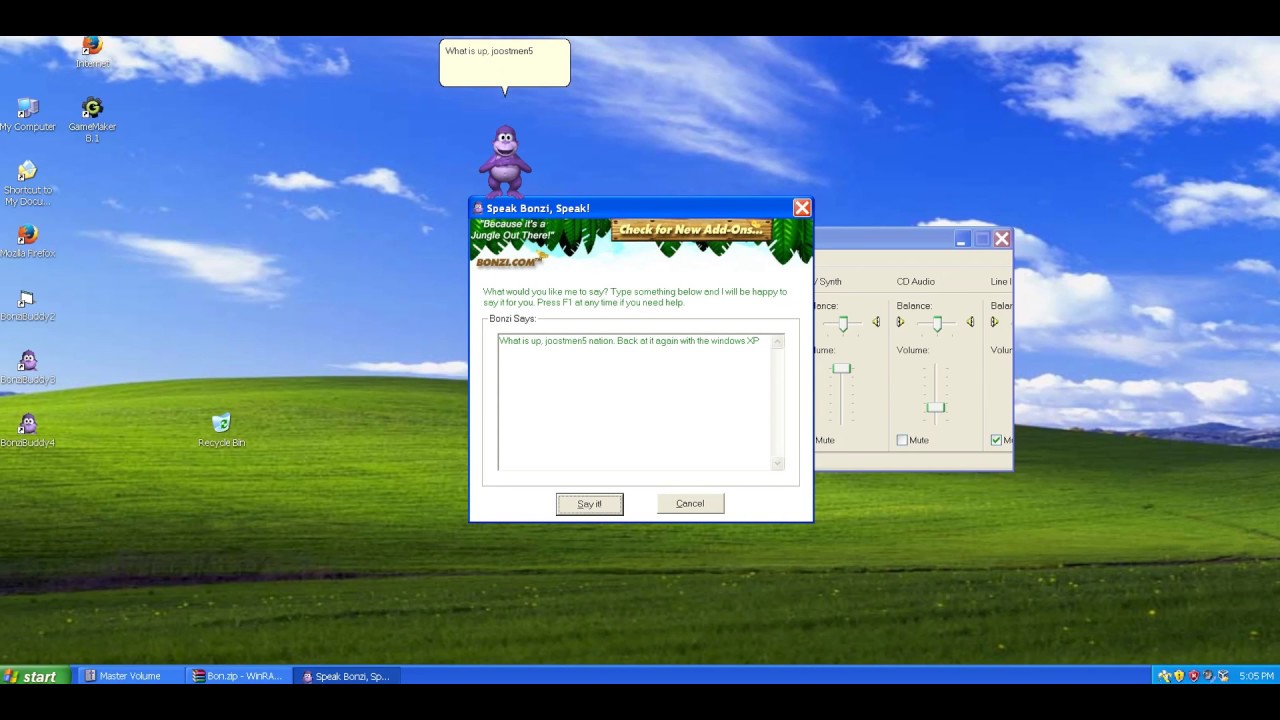Uncheck the Line In Mute checkbox

pos(996,440)
